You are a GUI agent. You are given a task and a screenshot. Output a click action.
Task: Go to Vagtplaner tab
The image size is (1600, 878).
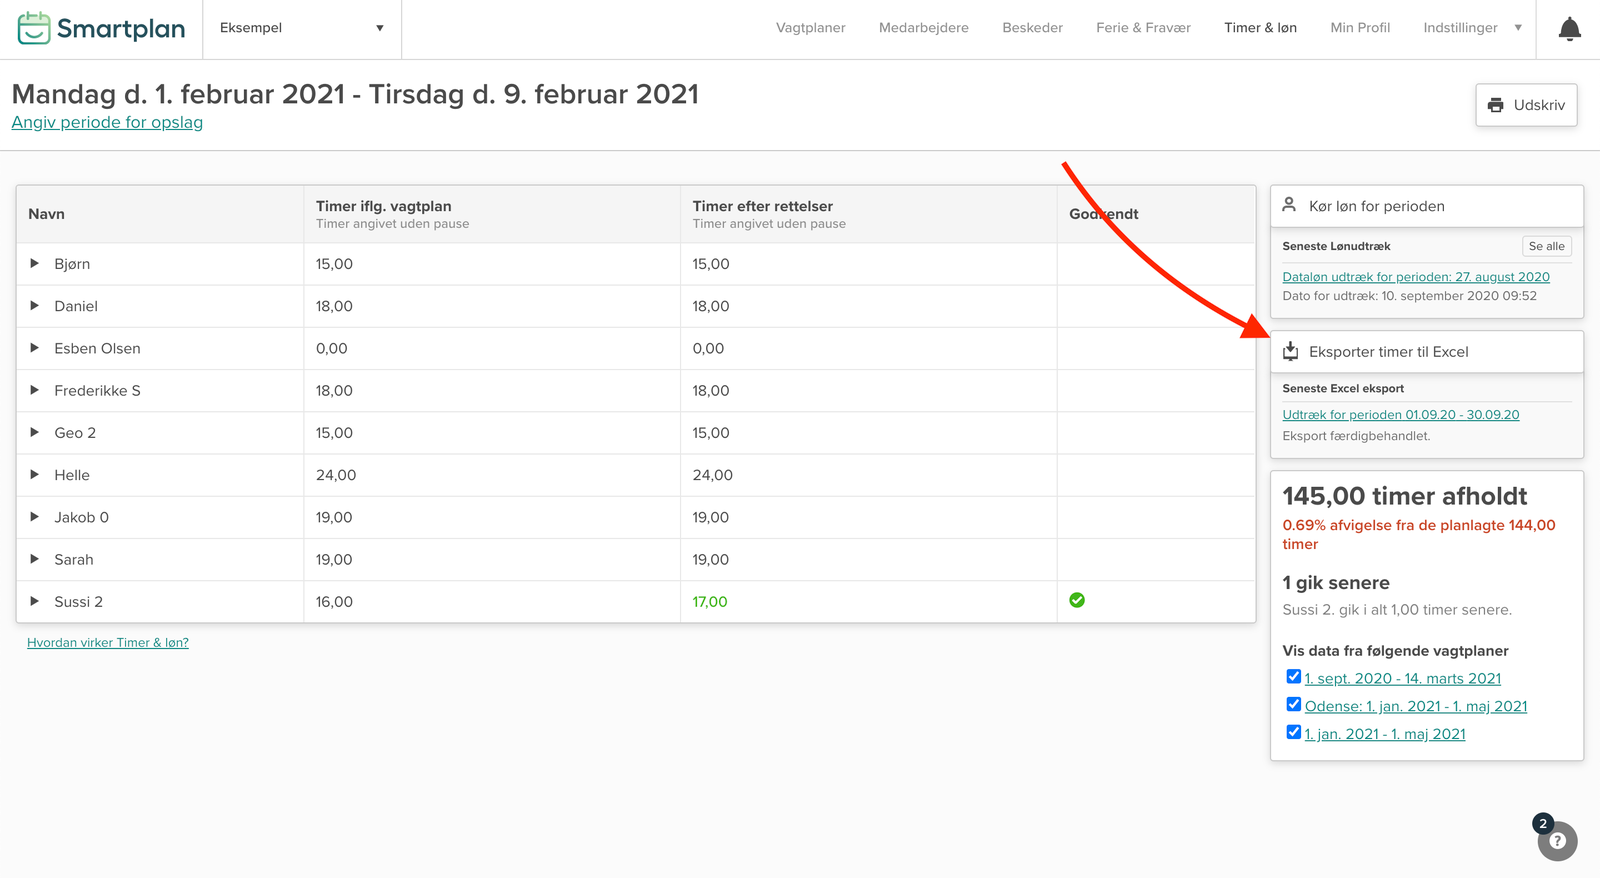click(810, 28)
